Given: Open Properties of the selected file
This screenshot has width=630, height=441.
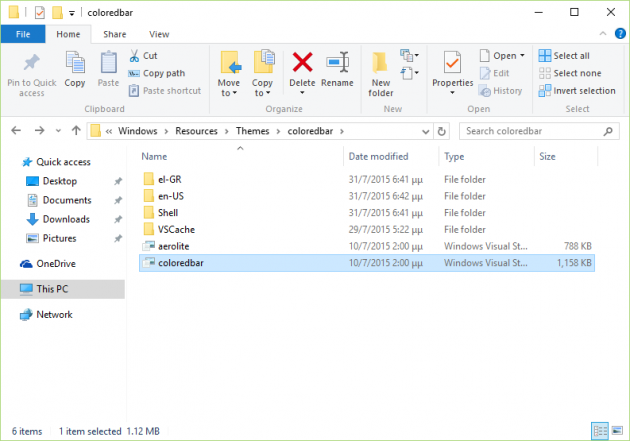Looking at the screenshot, I should pyautogui.click(x=452, y=72).
